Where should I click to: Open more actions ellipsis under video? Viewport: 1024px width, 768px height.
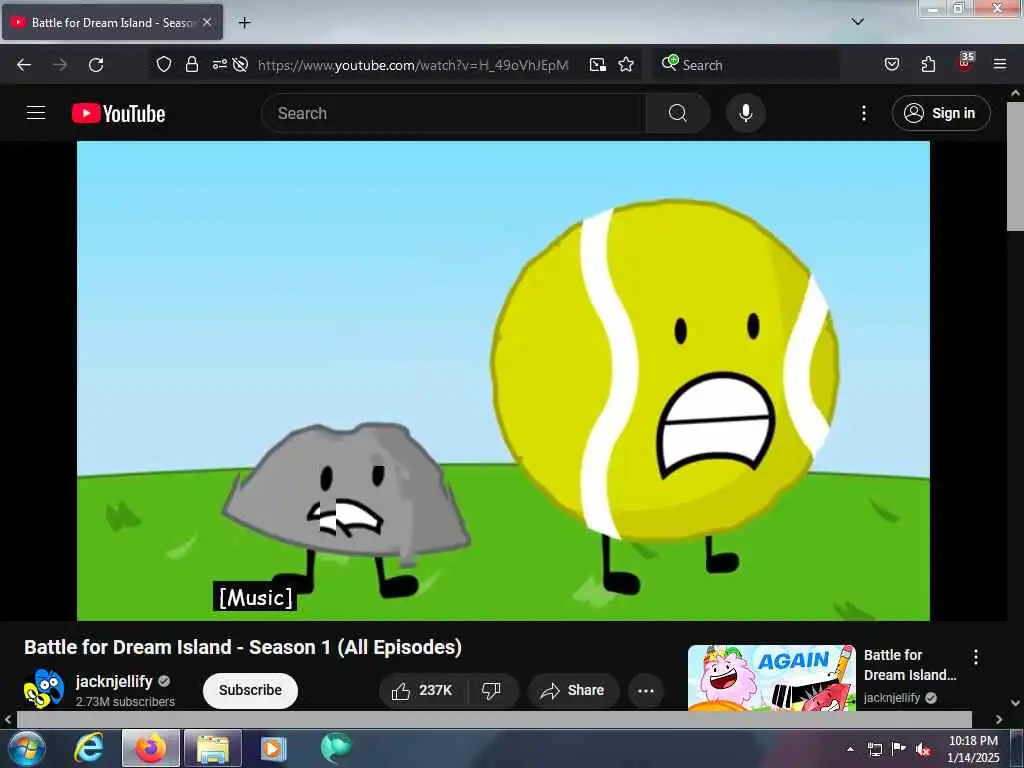coord(646,690)
